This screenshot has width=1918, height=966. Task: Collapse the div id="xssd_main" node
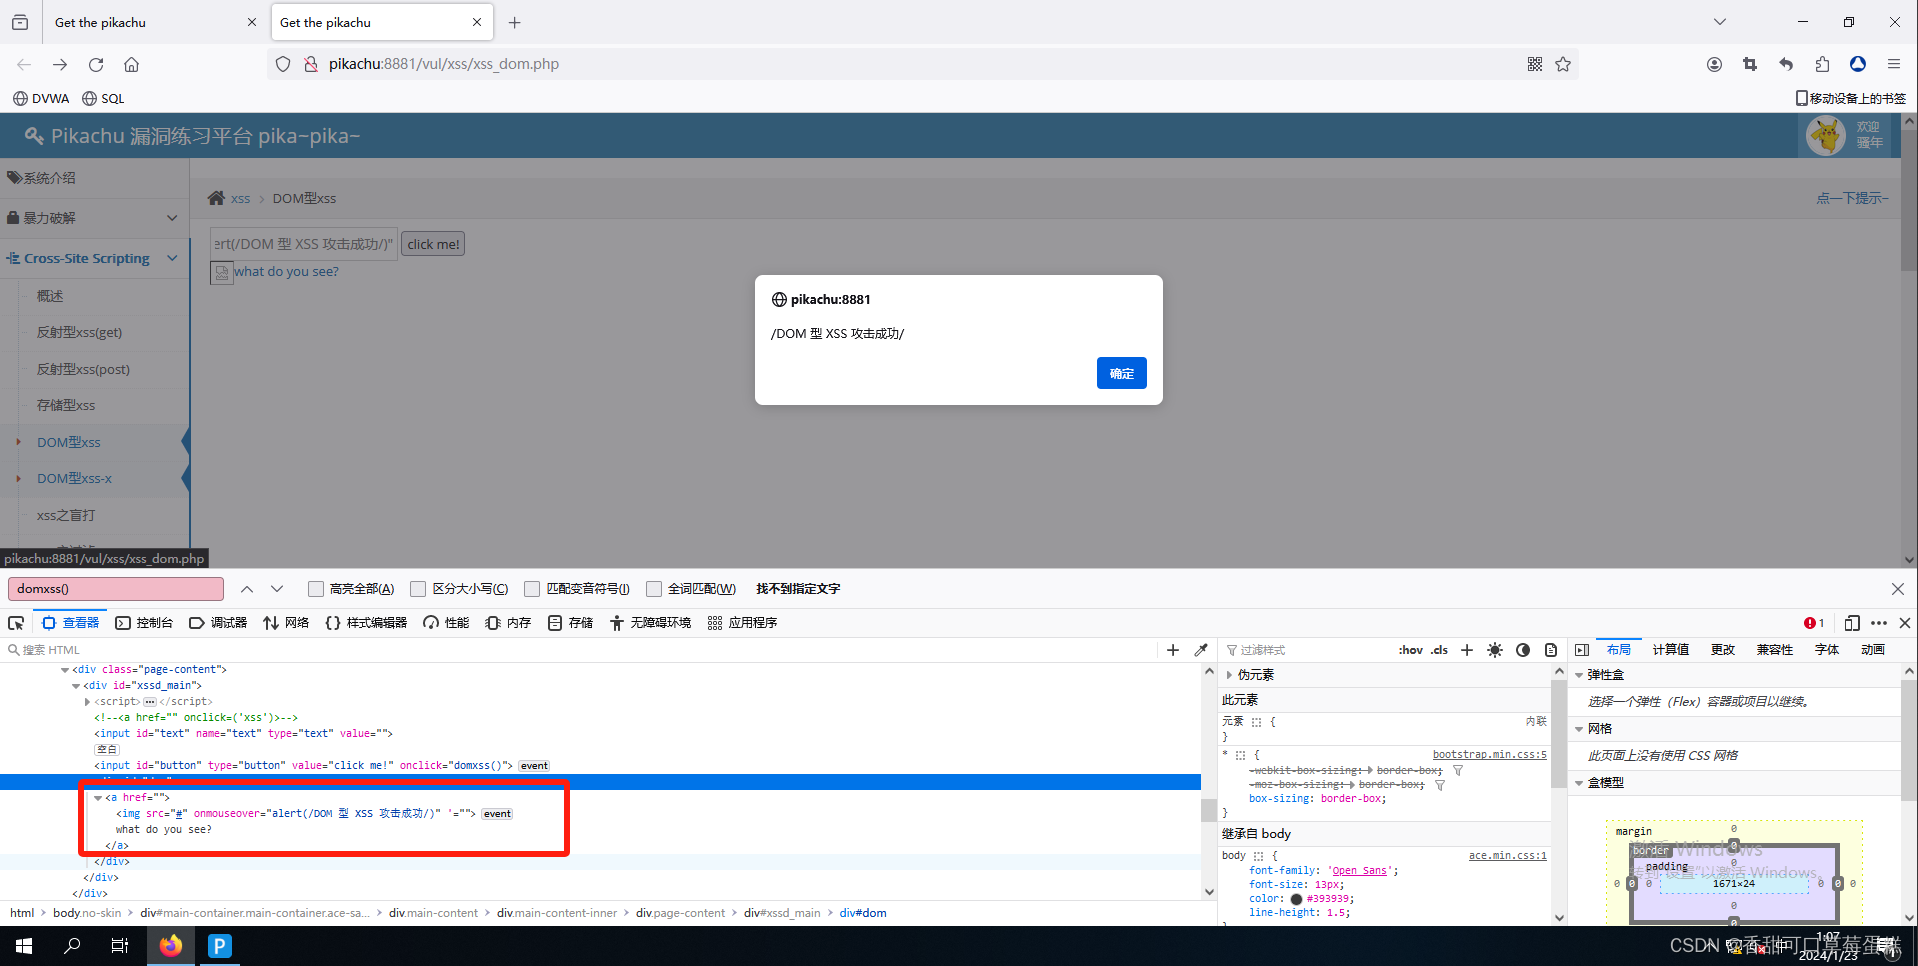coord(76,686)
